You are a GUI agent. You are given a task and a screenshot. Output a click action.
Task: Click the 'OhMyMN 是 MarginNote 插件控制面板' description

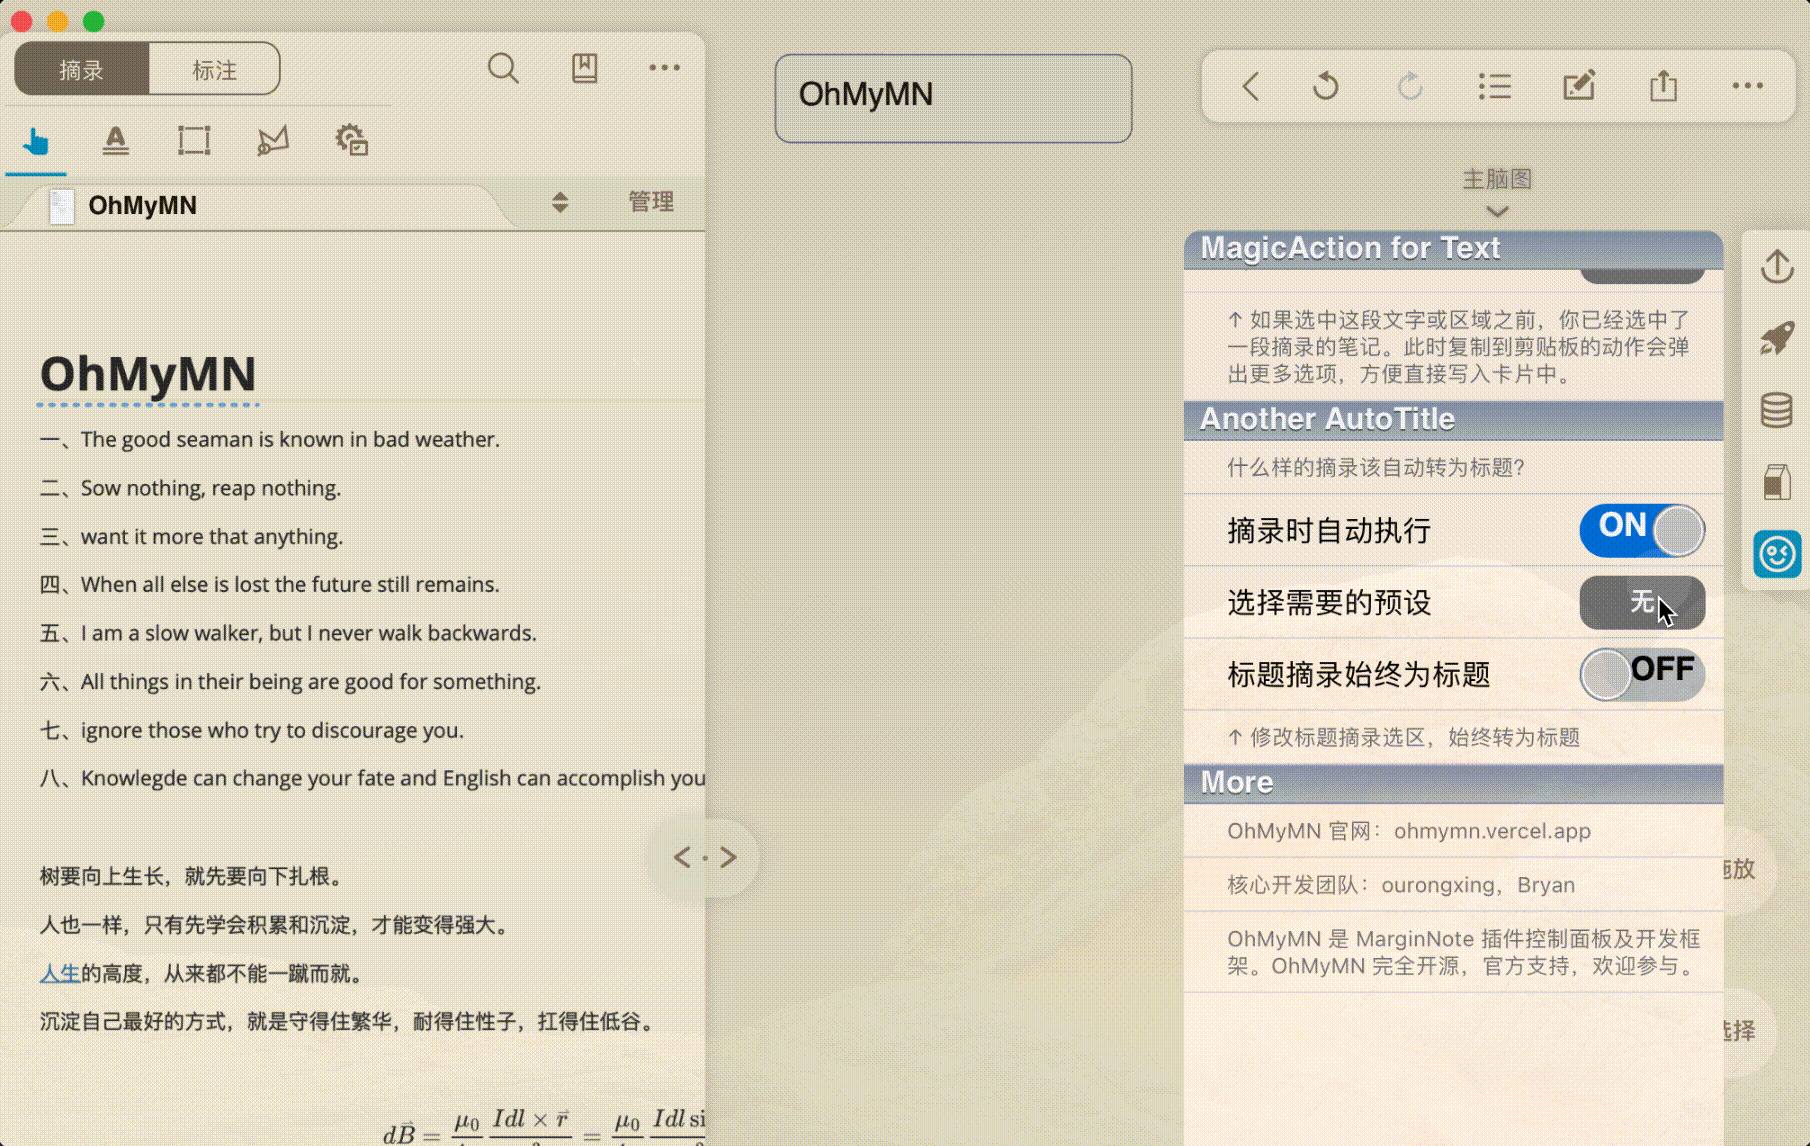pos(1464,952)
